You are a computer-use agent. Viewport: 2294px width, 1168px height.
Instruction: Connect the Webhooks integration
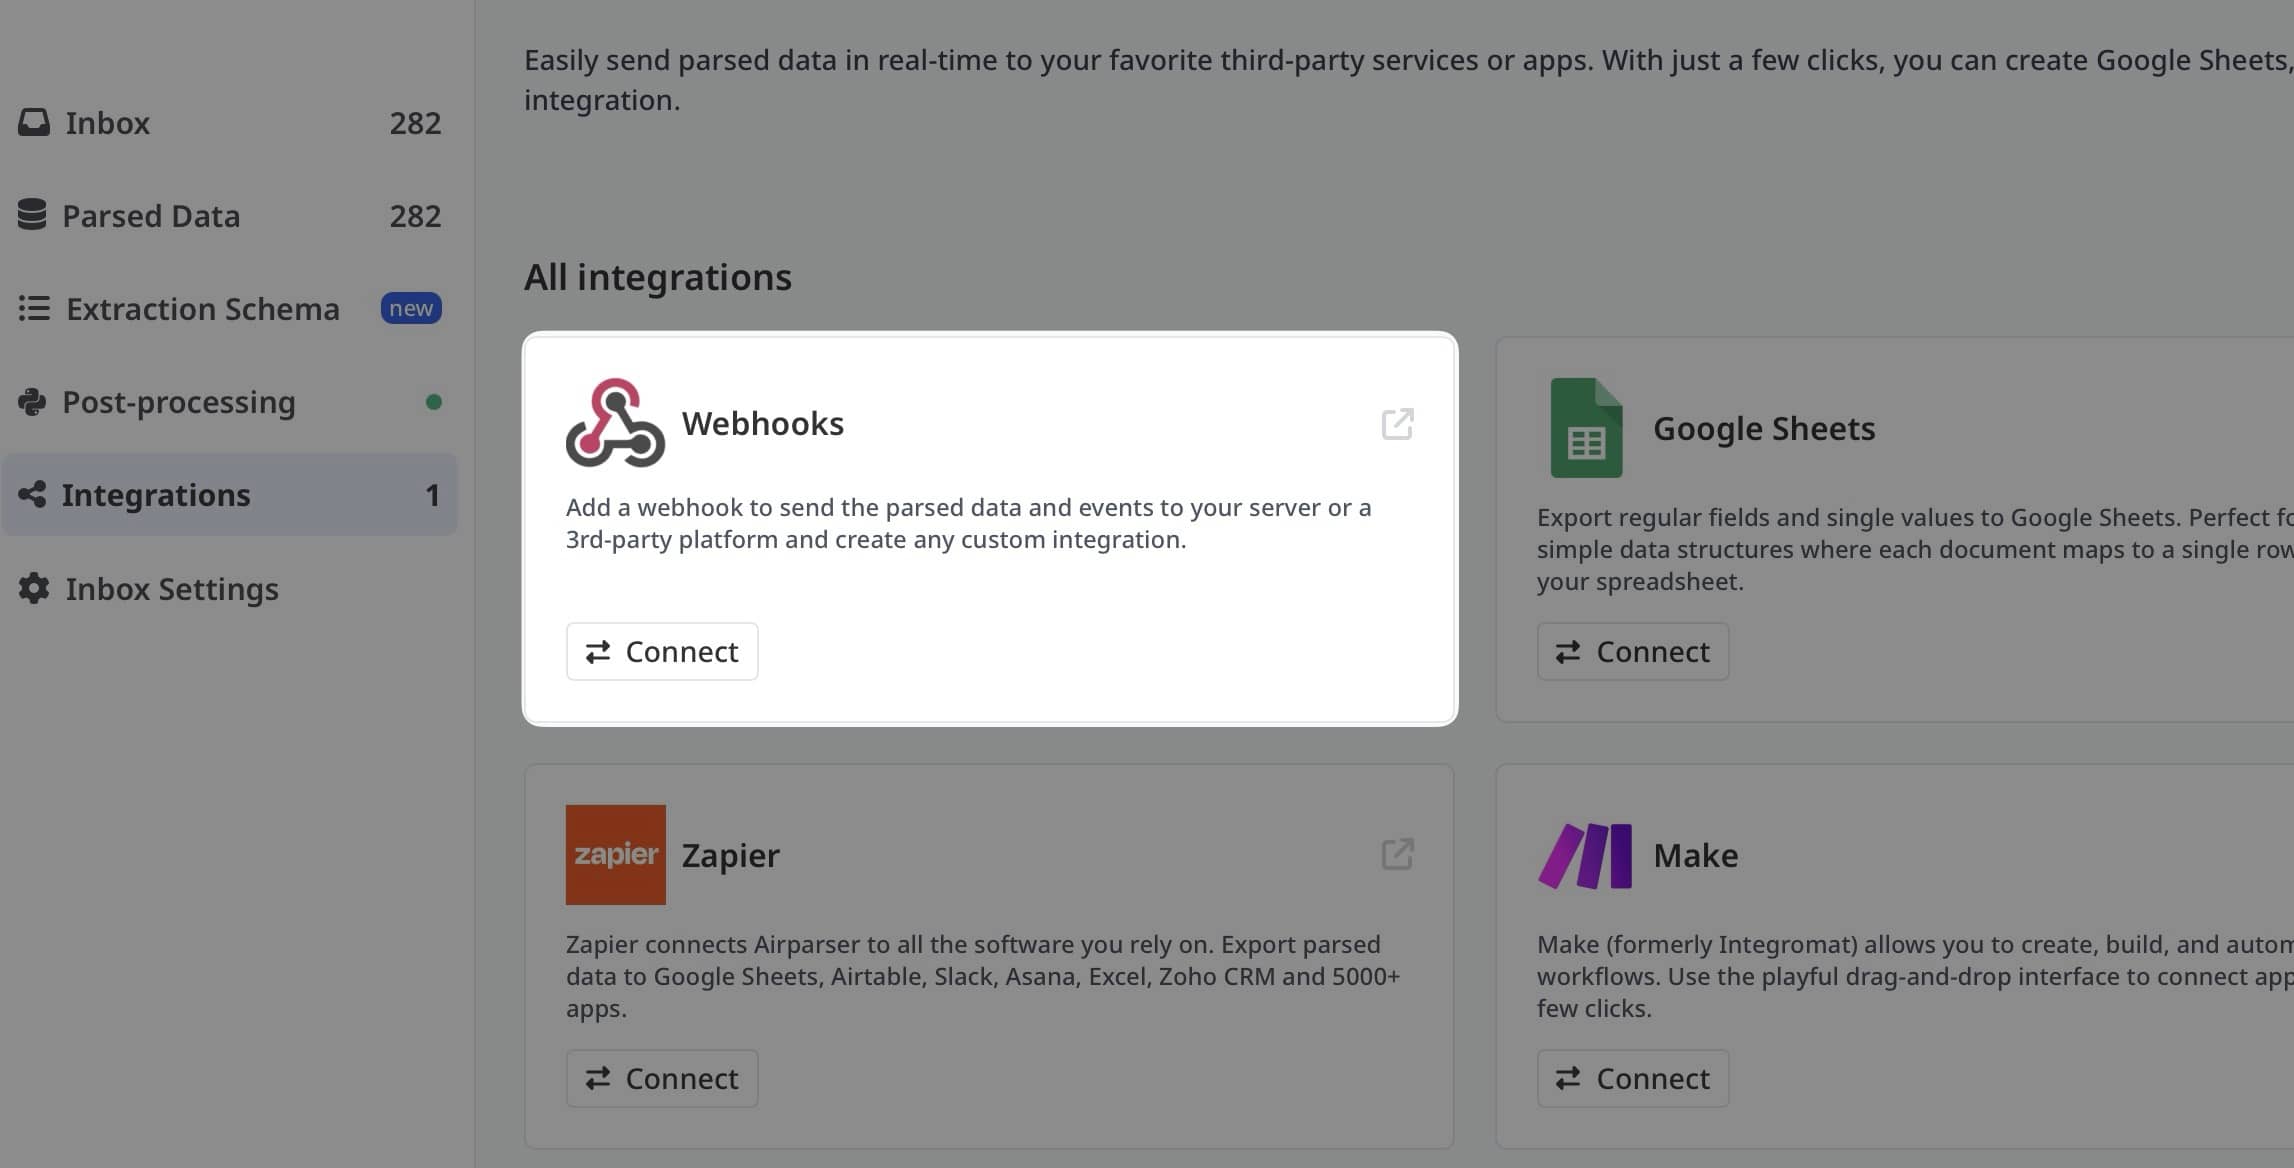point(661,651)
